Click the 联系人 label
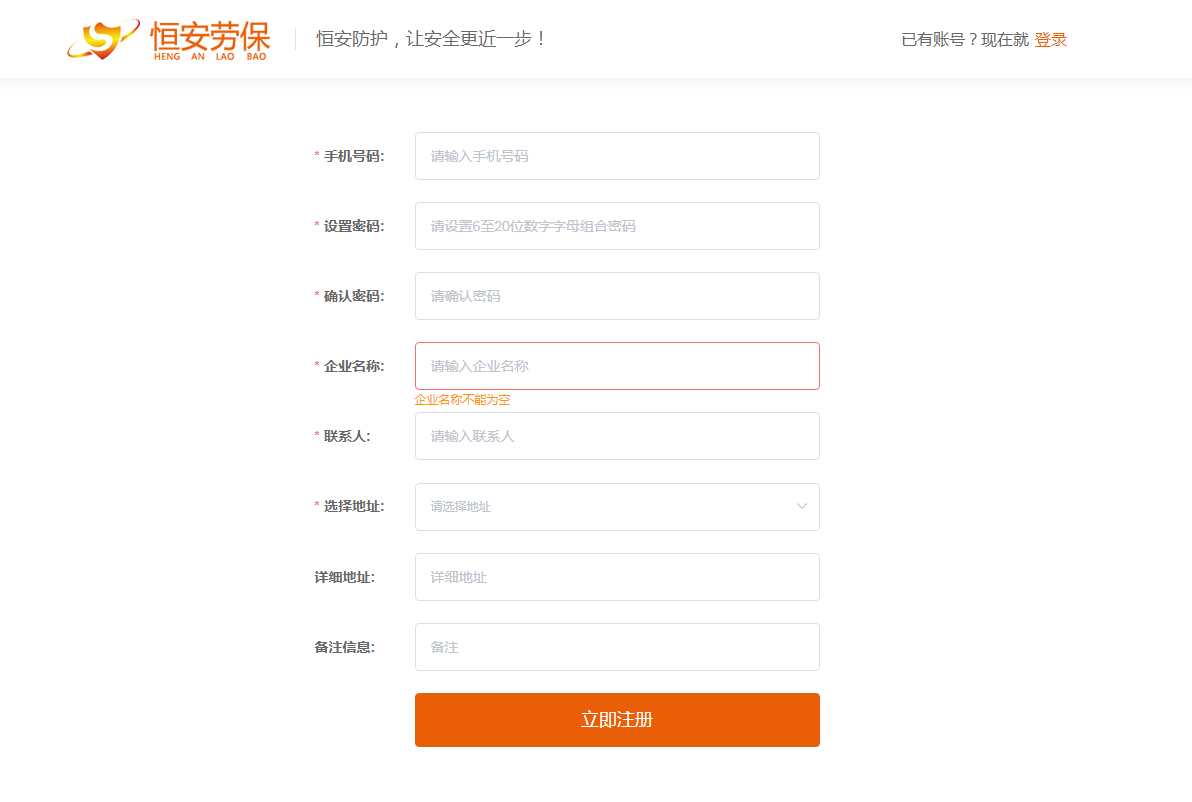Image resolution: width=1192 pixels, height=802 pixels. click(347, 436)
